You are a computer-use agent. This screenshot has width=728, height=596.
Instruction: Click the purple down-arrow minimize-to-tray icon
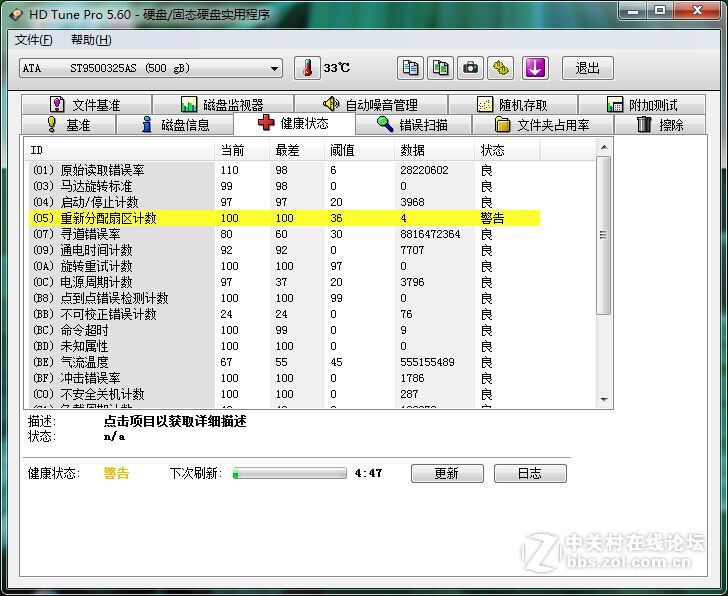(535, 68)
